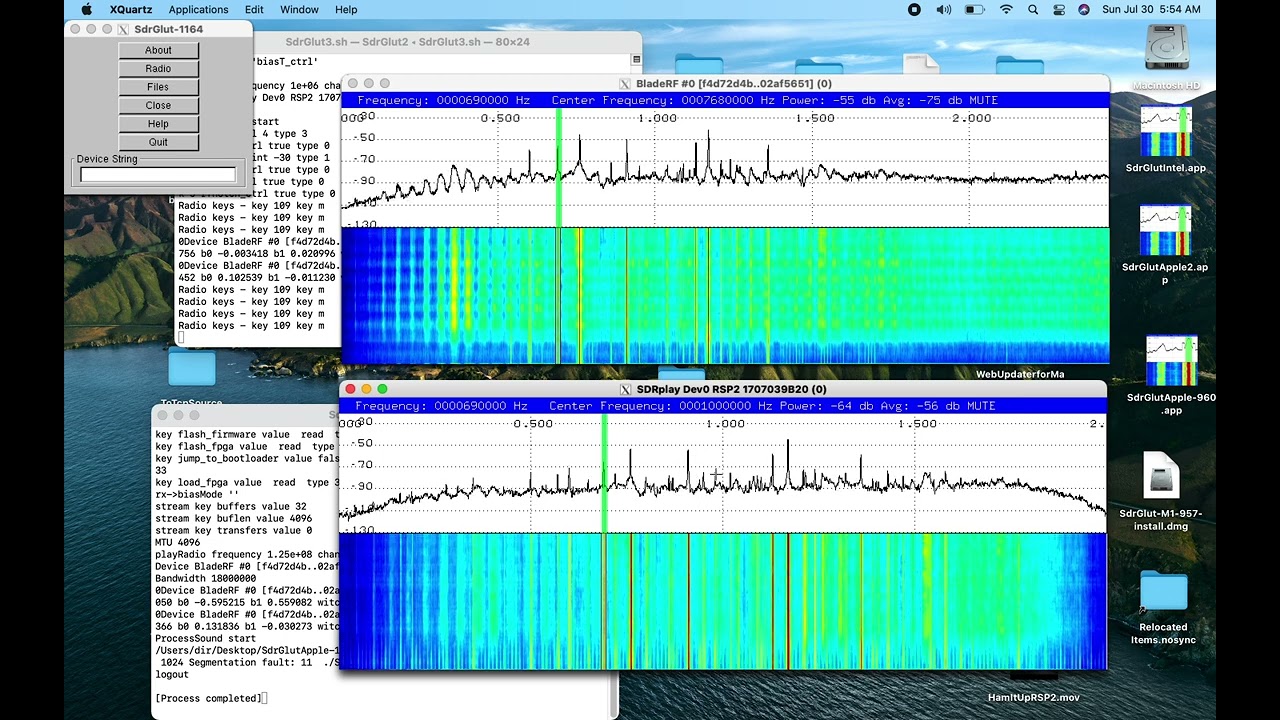Click the green tuning marker in SDRplay spectrum
Image resolution: width=1280 pixels, height=720 pixels.
pyautogui.click(x=604, y=474)
